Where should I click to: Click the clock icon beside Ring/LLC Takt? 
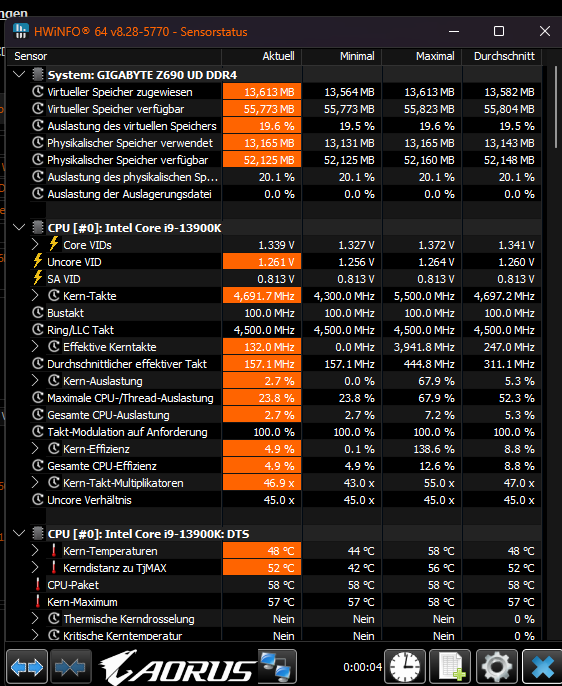point(38,329)
